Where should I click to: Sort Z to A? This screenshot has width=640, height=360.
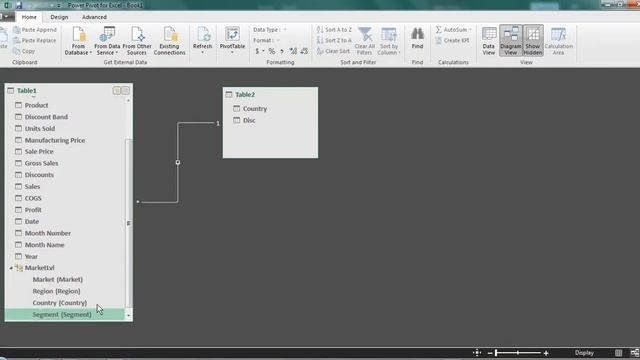click(x=334, y=40)
